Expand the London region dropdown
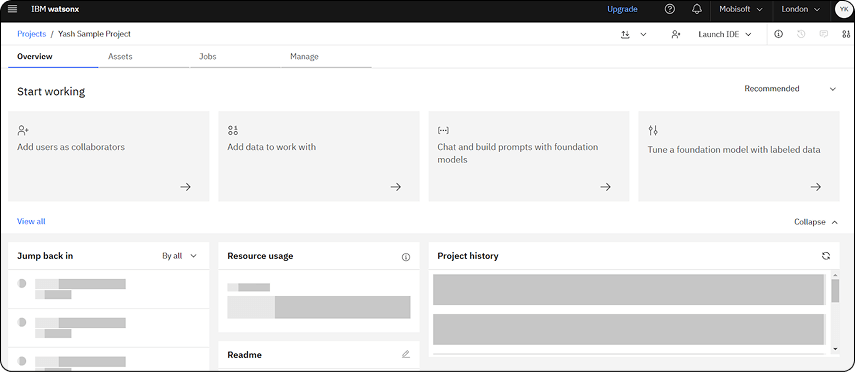 coord(800,9)
